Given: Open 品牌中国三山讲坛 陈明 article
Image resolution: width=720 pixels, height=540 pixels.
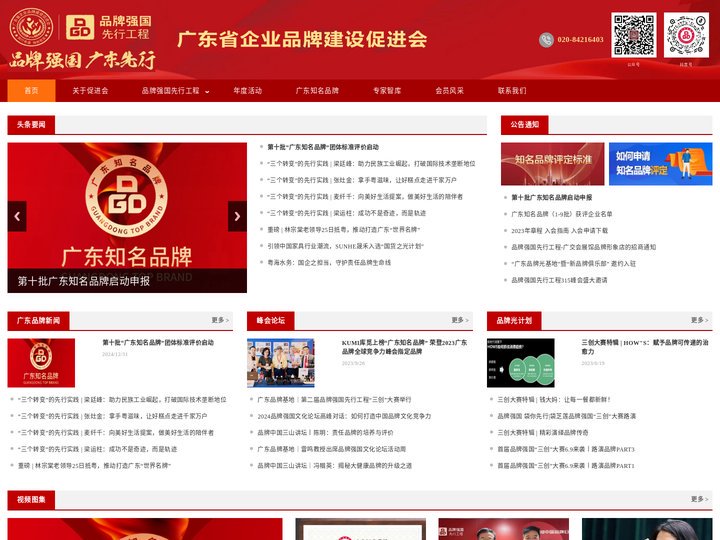Looking at the screenshot, I should click(x=326, y=433).
